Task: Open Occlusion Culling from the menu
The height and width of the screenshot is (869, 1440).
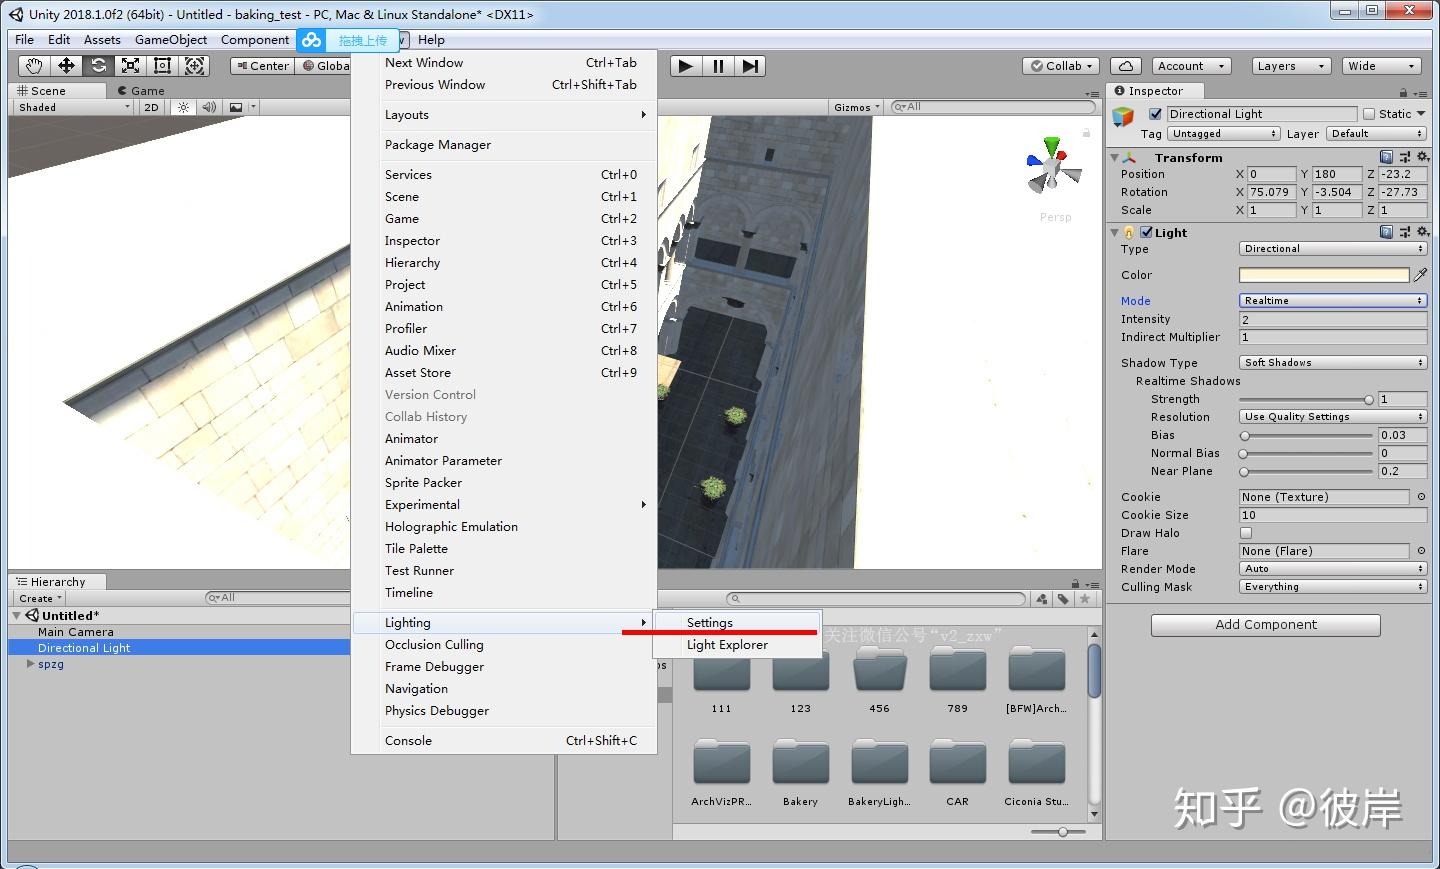Action: (x=434, y=645)
